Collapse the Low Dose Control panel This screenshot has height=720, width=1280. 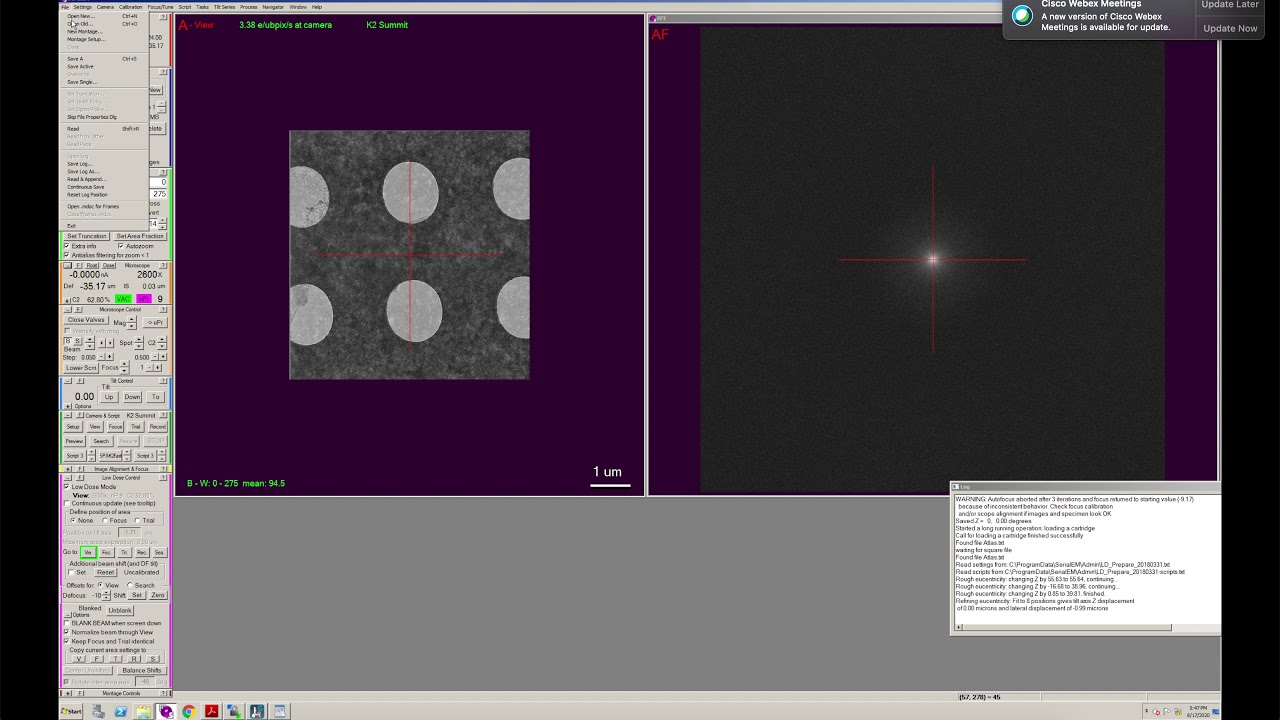68,477
